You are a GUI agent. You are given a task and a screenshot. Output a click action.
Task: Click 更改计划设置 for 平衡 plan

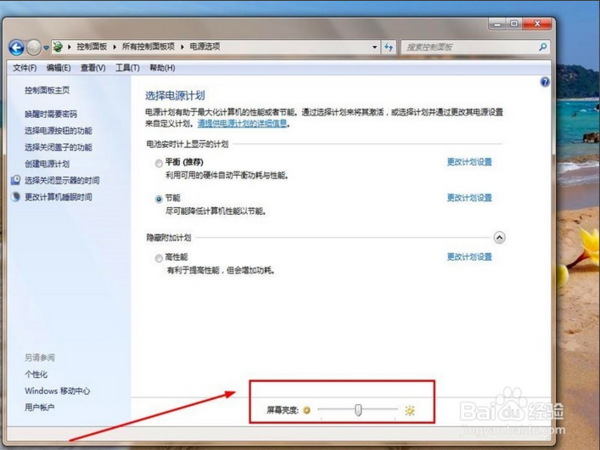pos(470,162)
